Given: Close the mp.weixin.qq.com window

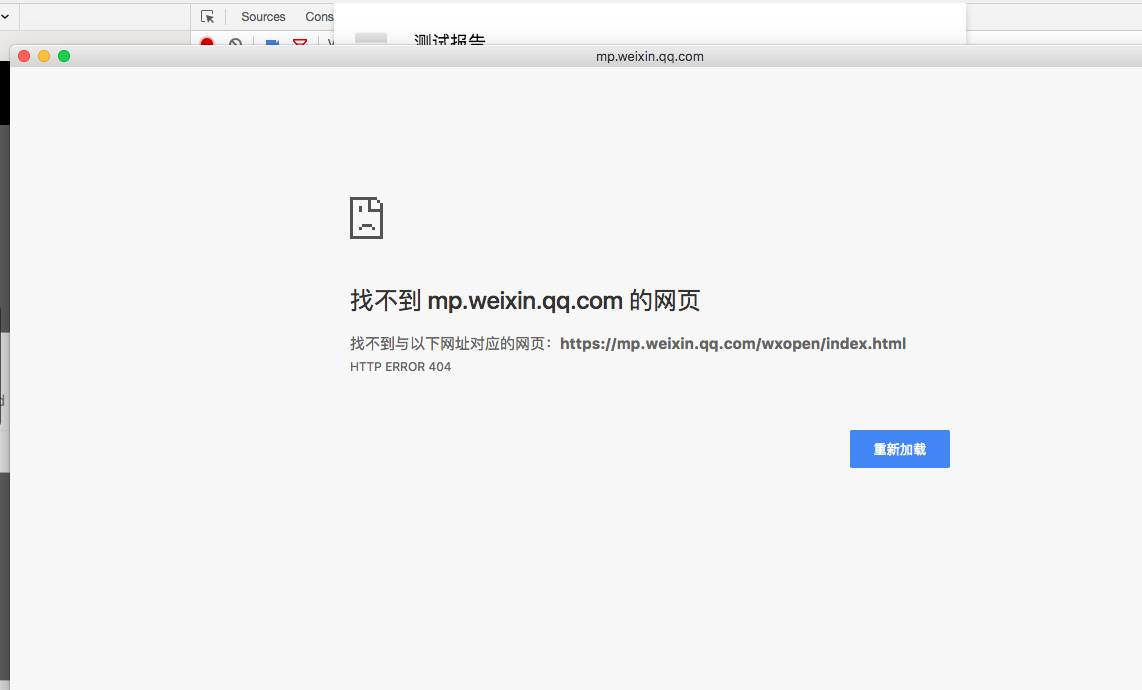Looking at the screenshot, I should 24,56.
